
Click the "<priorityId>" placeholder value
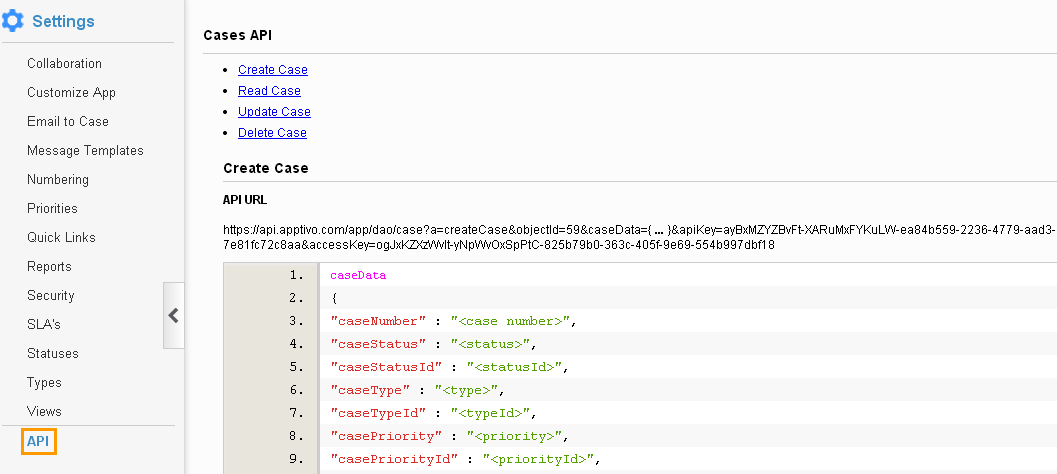click(538, 459)
